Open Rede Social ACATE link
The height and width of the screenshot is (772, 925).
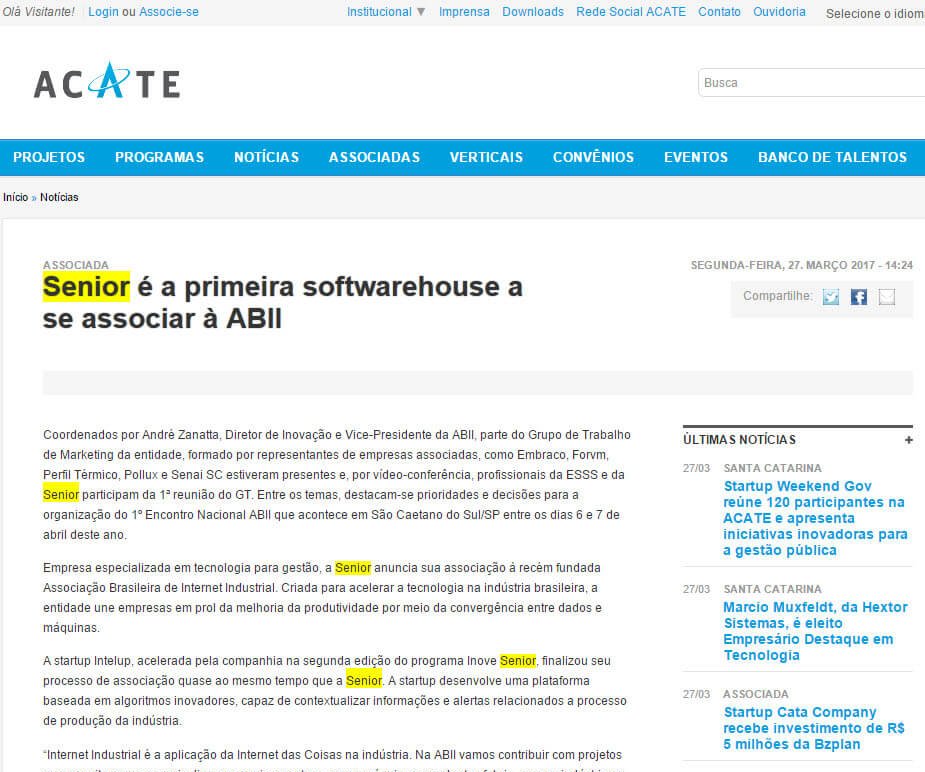pos(631,12)
